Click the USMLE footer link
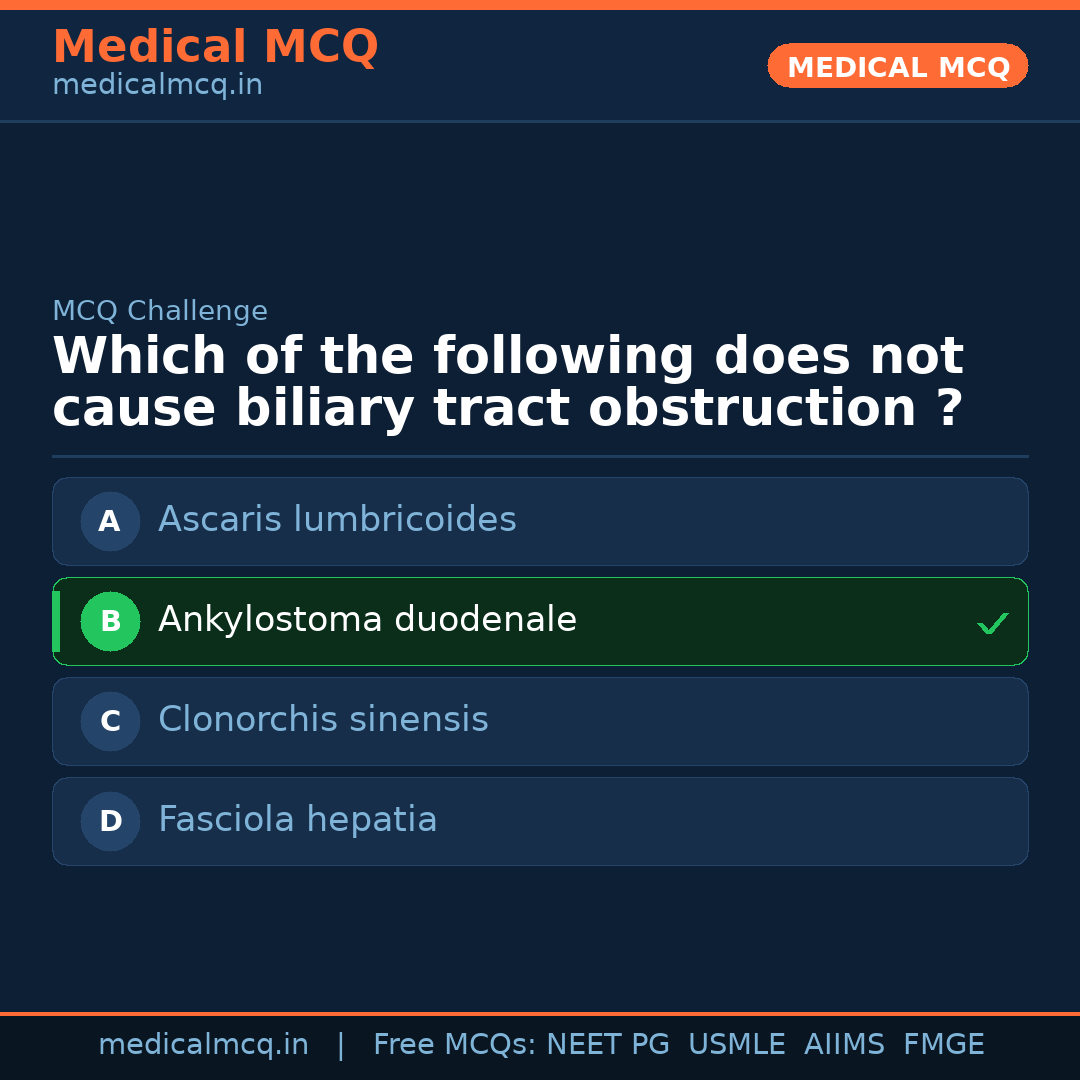The height and width of the screenshot is (1080, 1080). point(737,1043)
